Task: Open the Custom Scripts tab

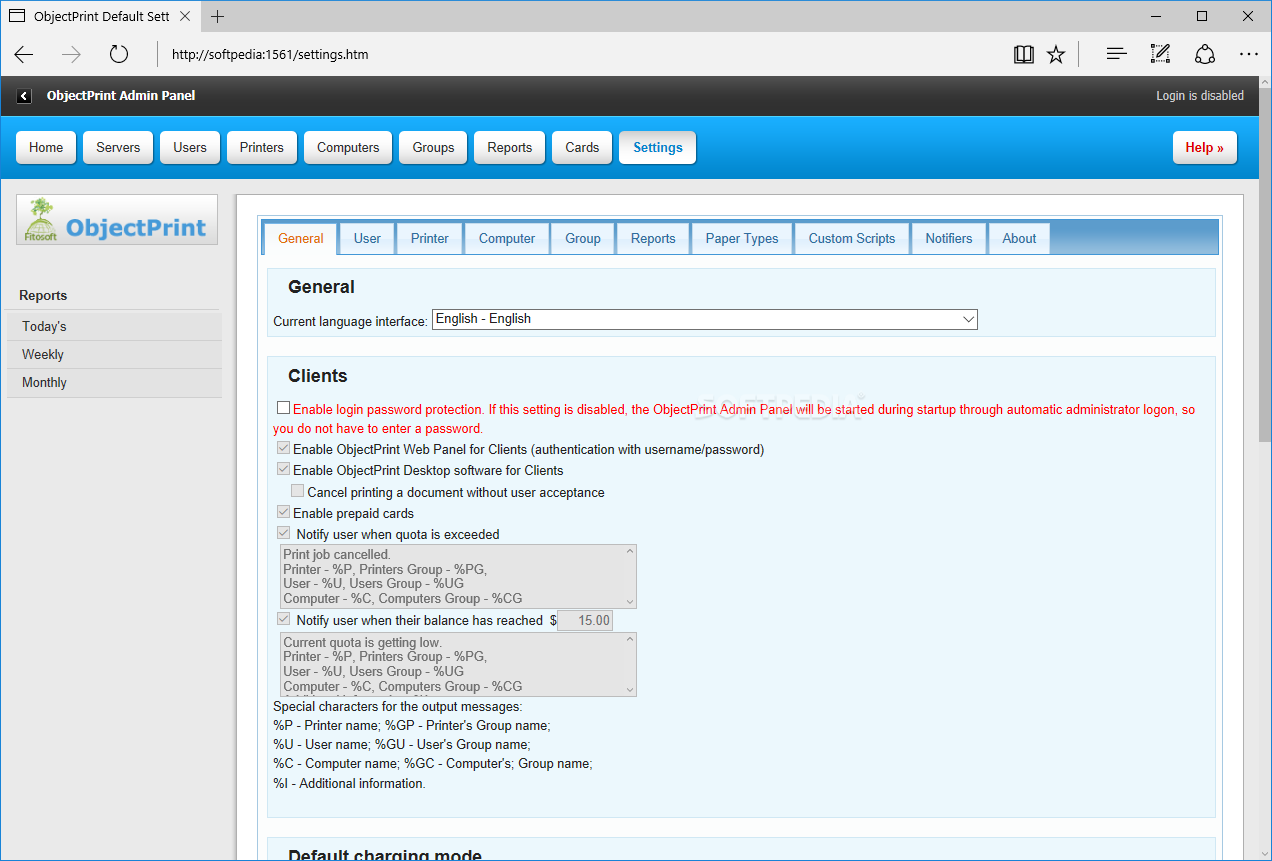Action: (x=852, y=238)
